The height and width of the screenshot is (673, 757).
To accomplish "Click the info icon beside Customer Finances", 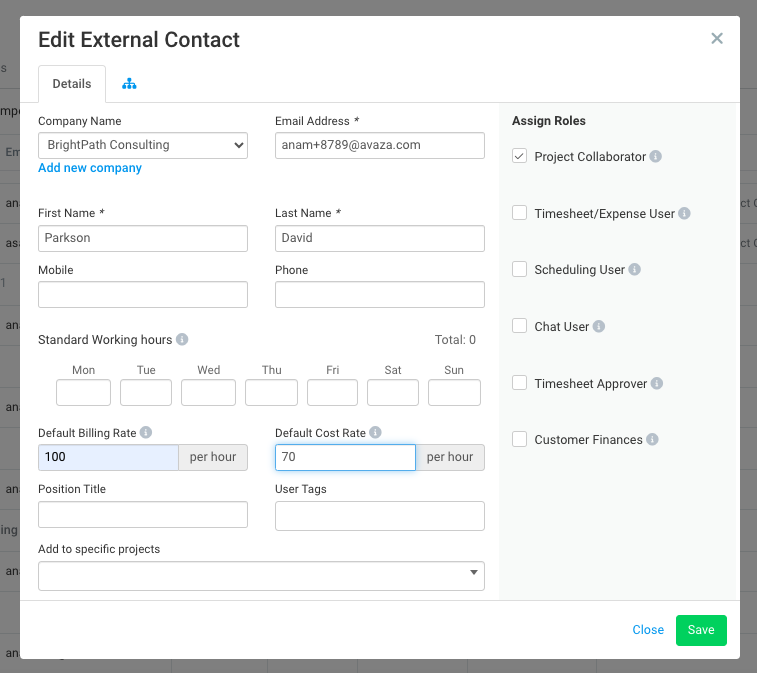I will coord(652,439).
